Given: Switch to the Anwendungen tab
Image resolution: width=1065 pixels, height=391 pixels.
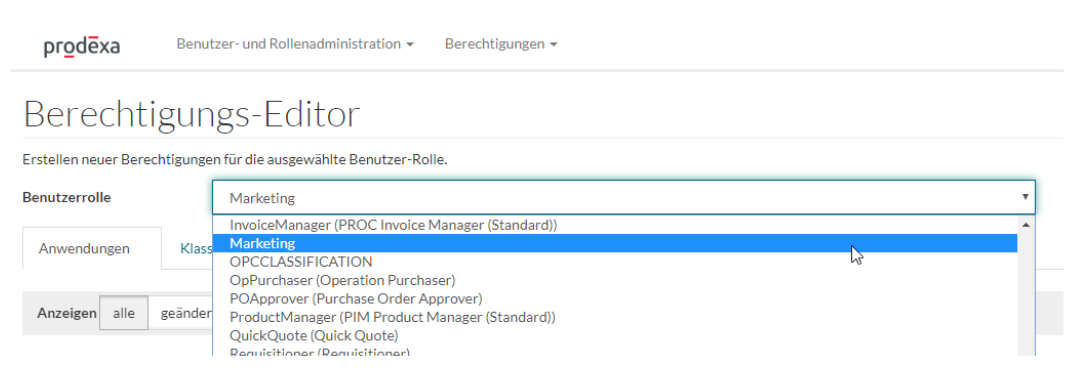Looking at the screenshot, I should (x=92, y=248).
